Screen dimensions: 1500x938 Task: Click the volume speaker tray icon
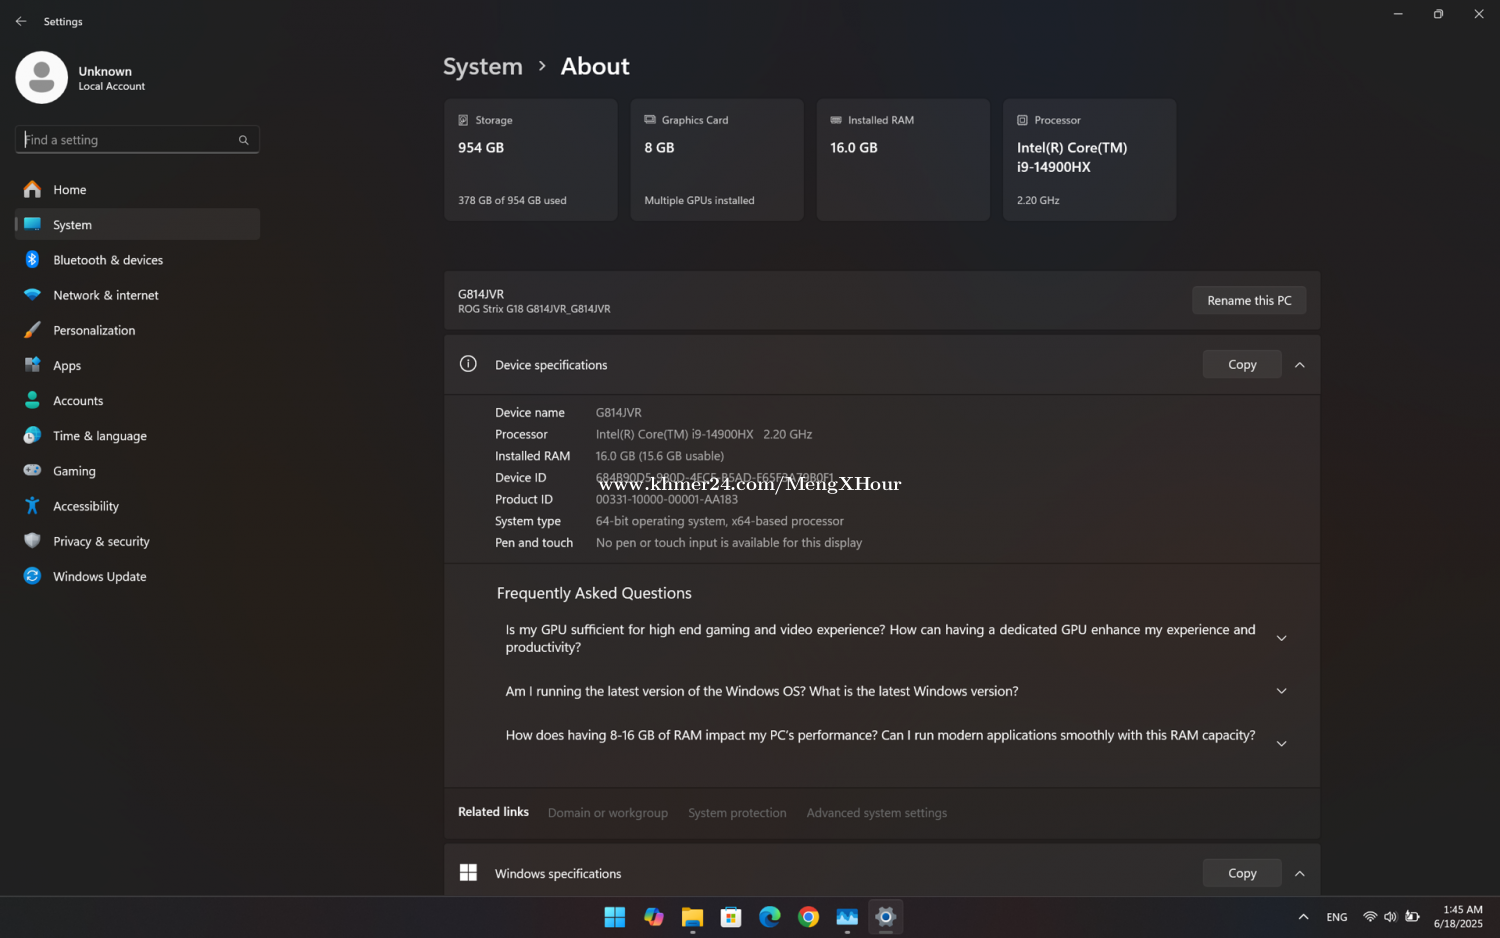pyautogui.click(x=1390, y=917)
